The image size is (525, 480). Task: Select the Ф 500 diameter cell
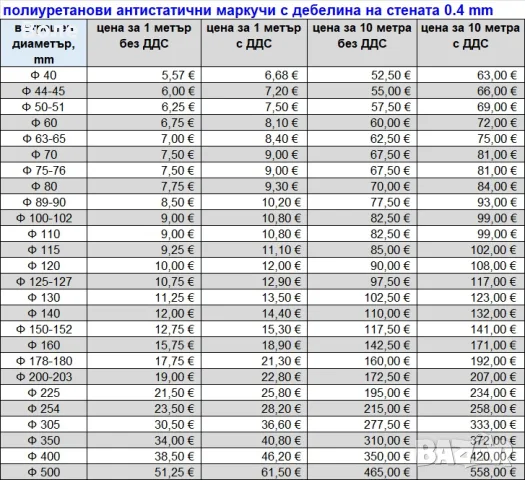click(x=44, y=472)
